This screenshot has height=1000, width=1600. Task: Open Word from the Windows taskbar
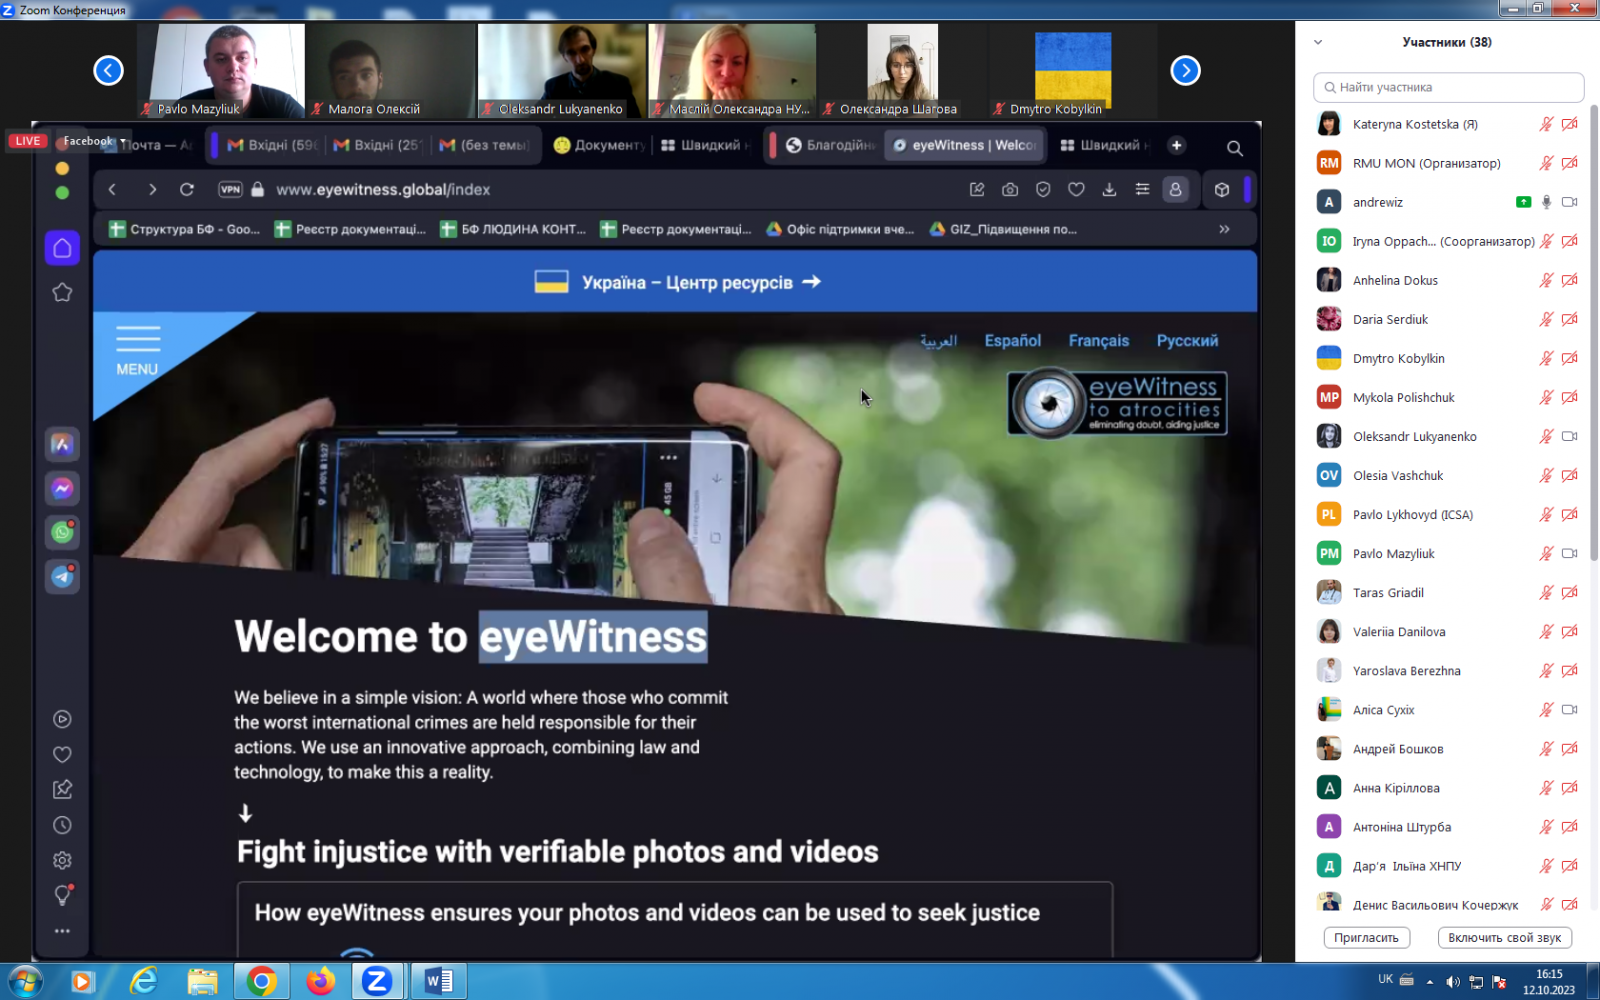point(438,981)
